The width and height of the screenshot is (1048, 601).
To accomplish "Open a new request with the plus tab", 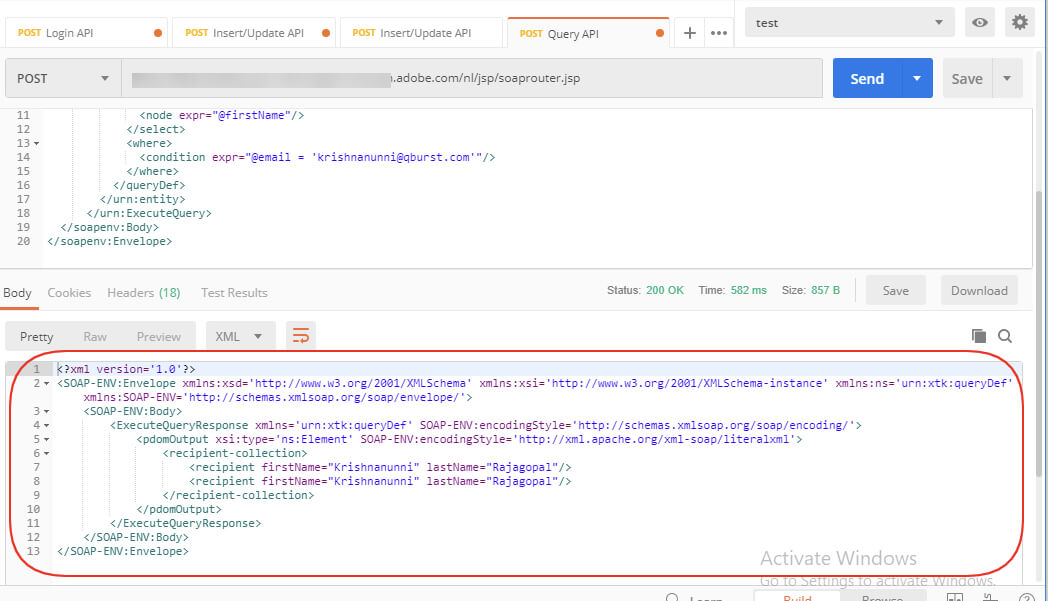I will [x=689, y=32].
